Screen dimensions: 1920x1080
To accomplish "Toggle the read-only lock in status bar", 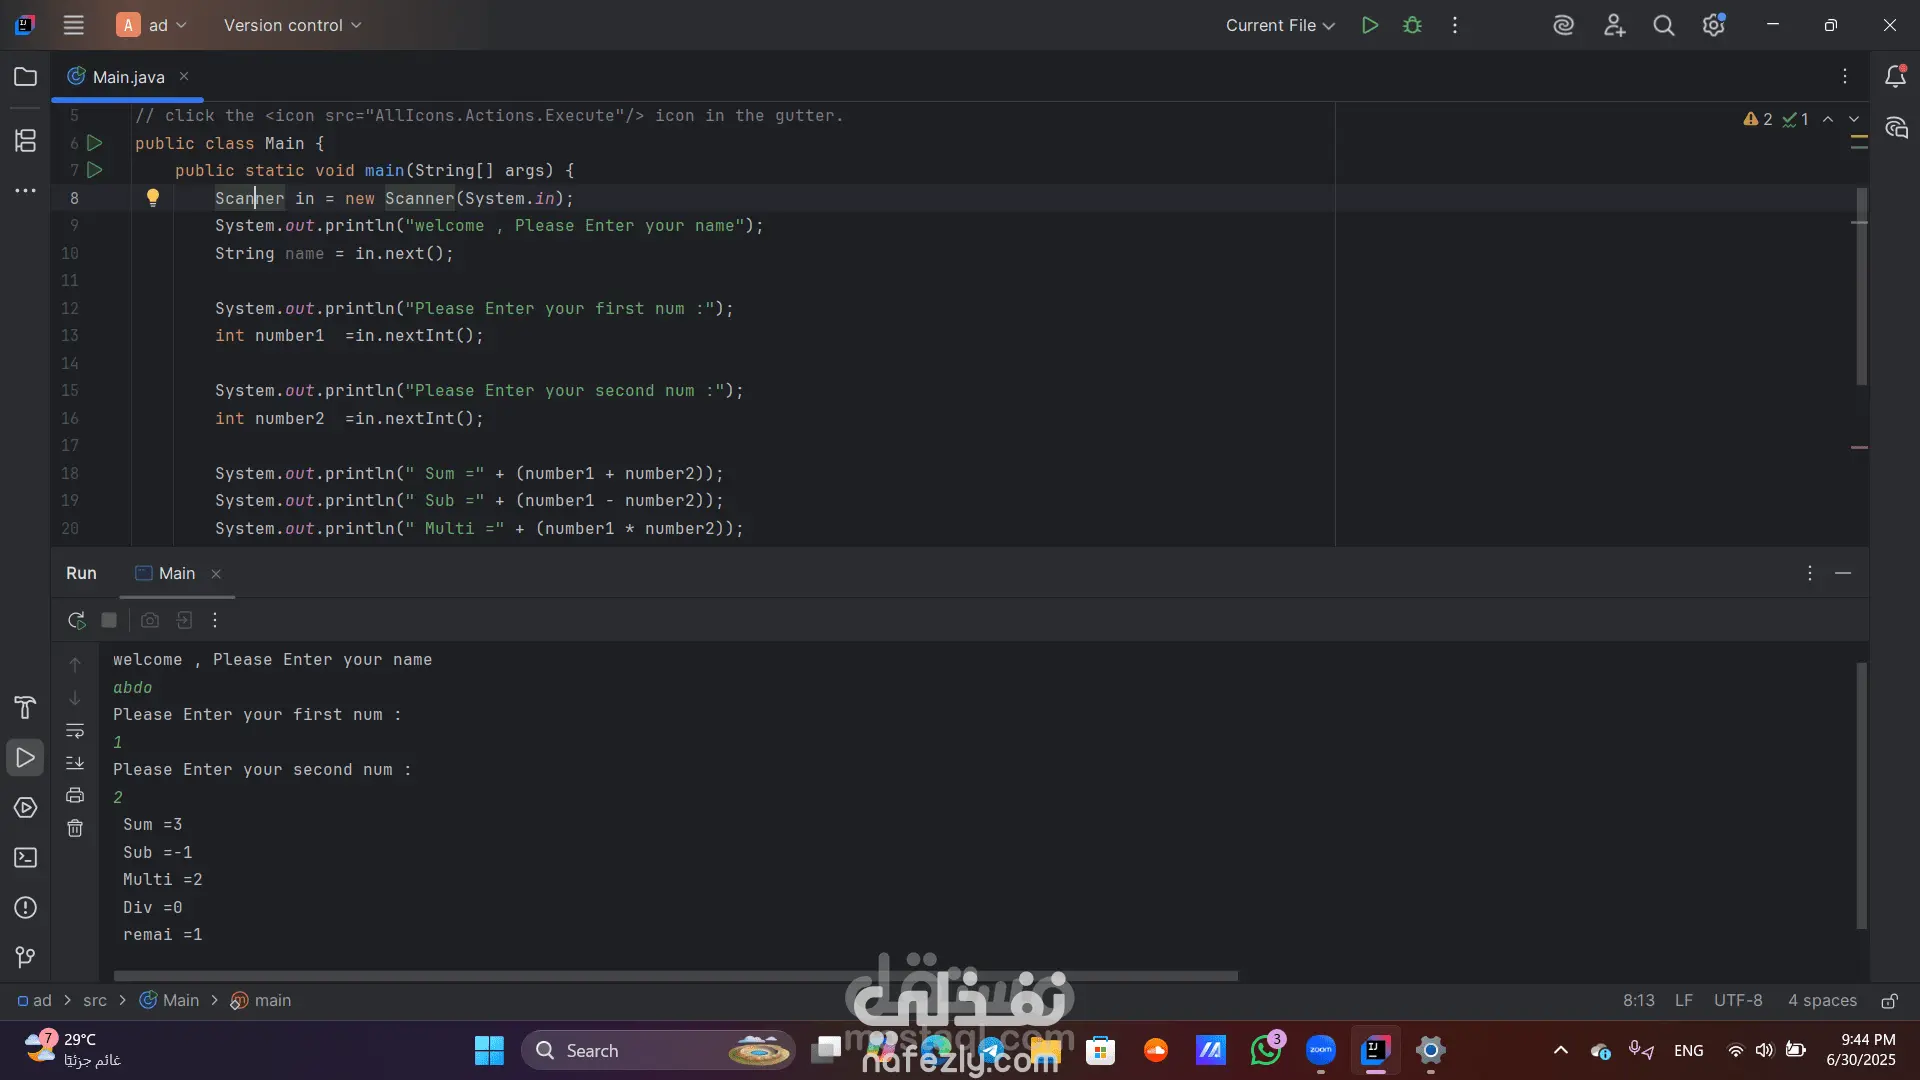I will point(1889,1001).
